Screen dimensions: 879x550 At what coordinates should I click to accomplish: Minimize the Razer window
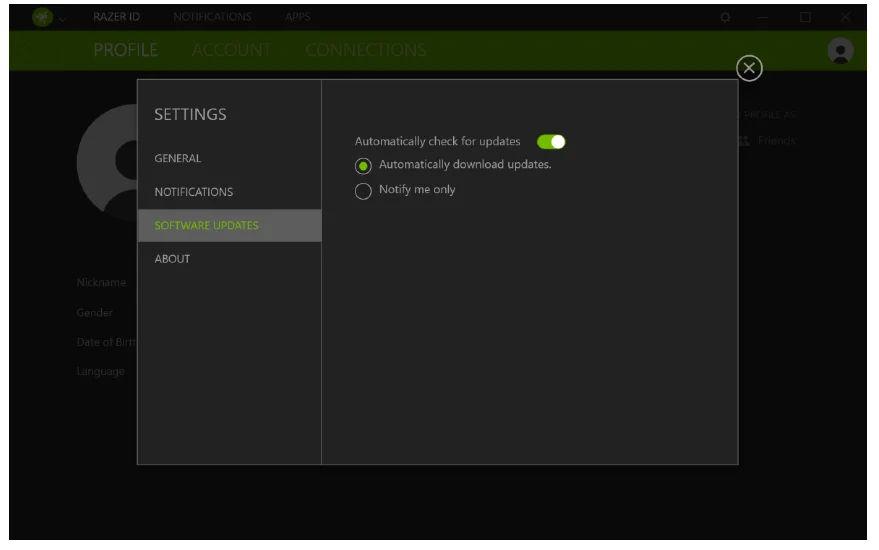763,17
